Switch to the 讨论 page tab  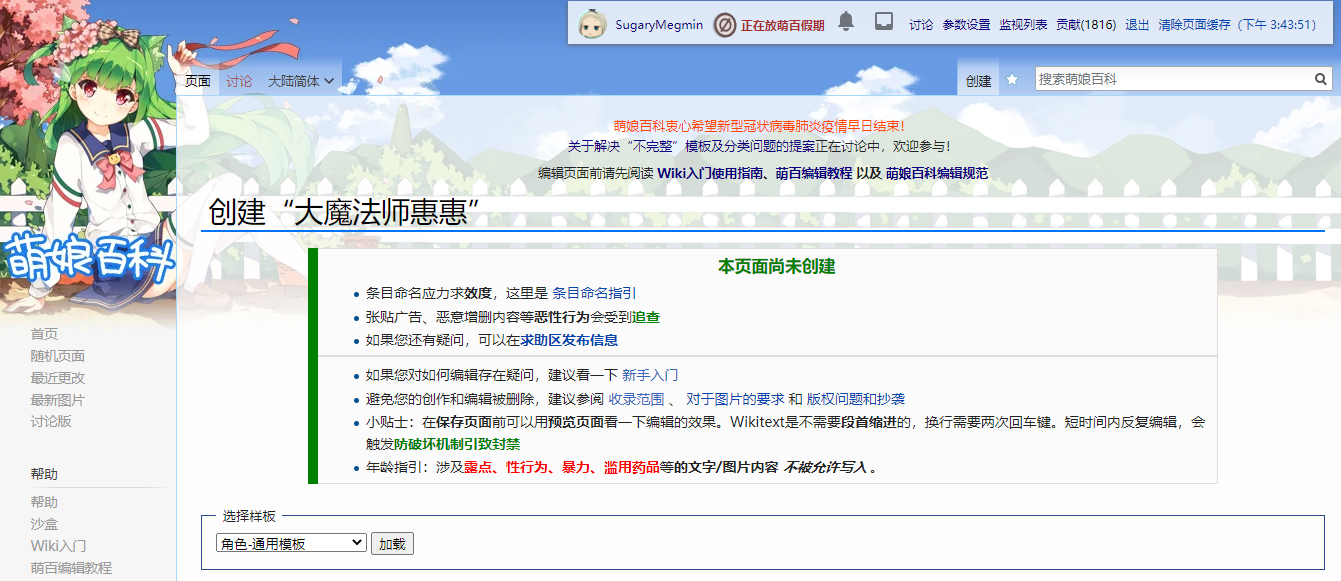239,81
